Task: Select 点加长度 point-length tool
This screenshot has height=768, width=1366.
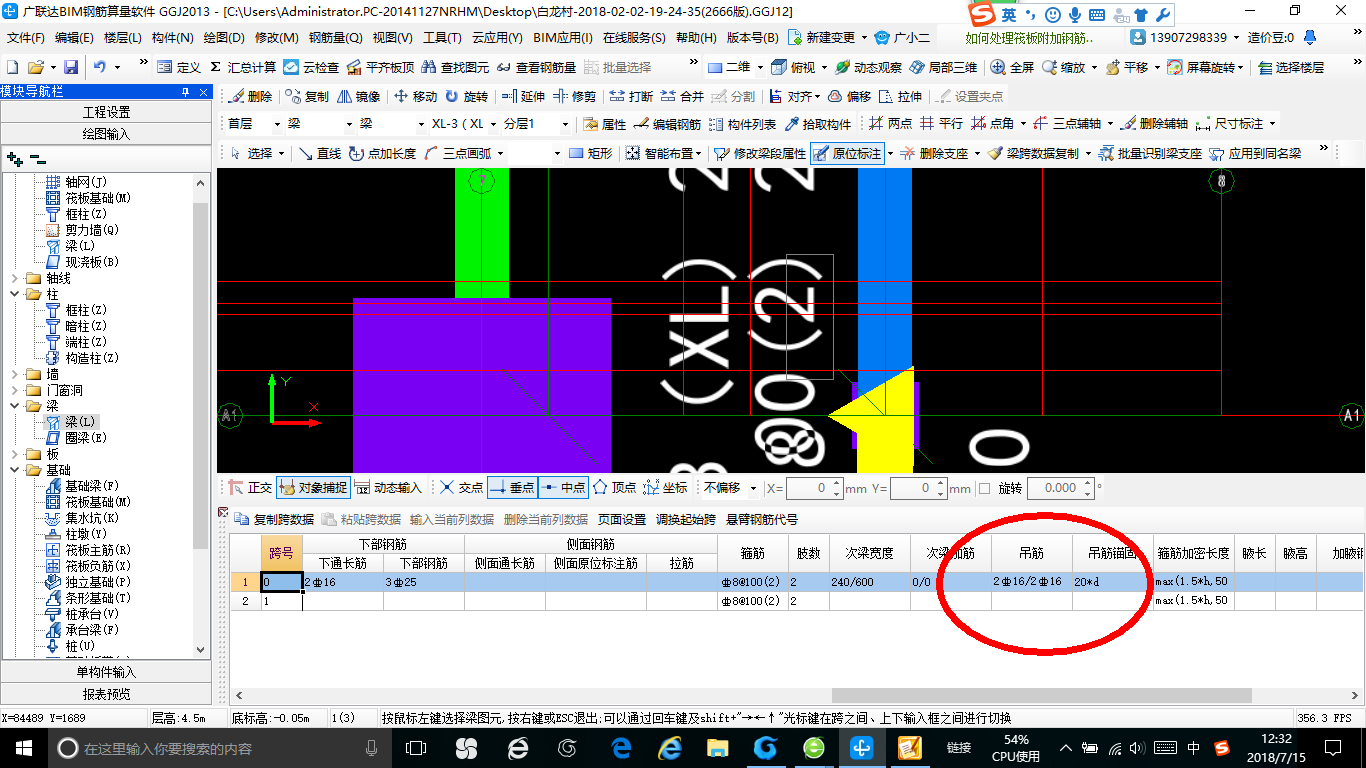Action: (x=382, y=153)
